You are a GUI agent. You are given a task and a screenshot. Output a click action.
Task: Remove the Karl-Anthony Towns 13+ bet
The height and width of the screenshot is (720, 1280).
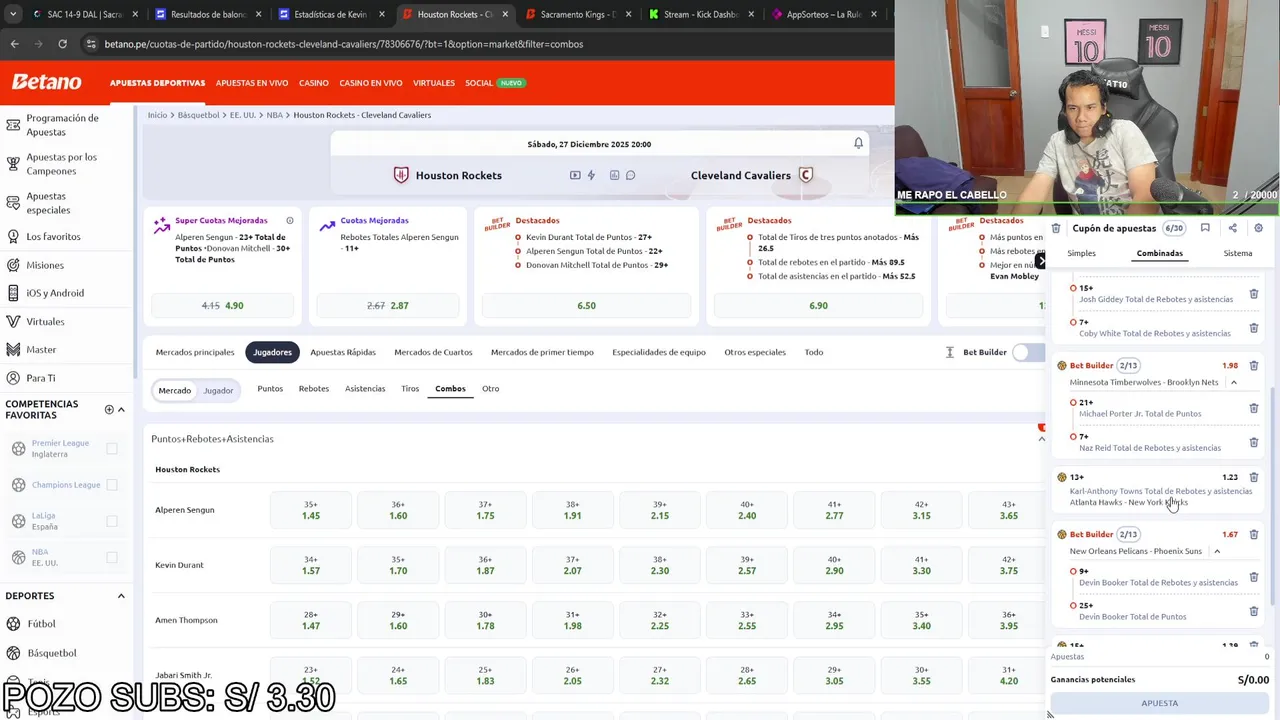[1254, 477]
